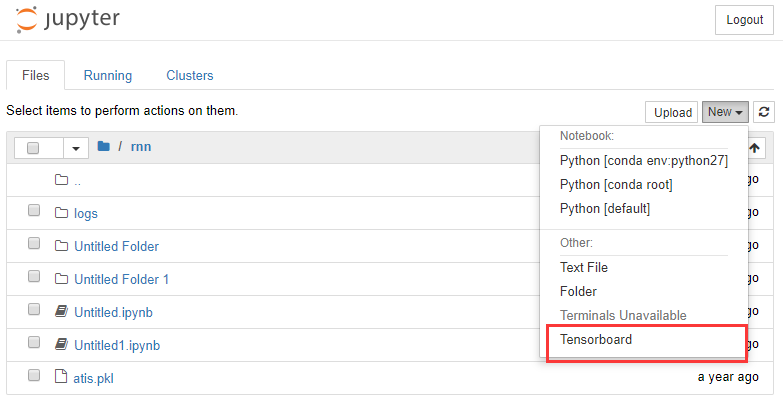The image size is (783, 404).
Task: Refresh the notebook list
Action: click(x=764, y=112)
